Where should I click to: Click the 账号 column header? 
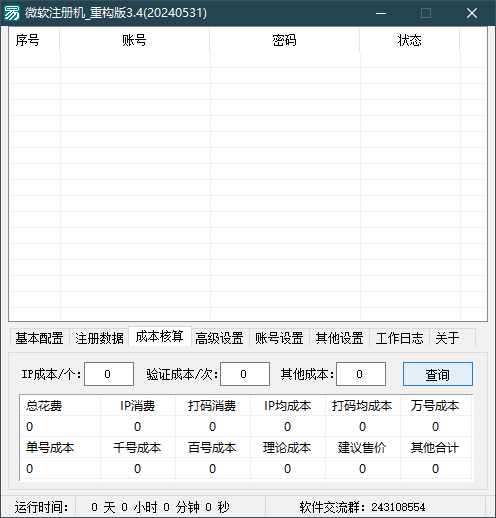click(135, 40)
